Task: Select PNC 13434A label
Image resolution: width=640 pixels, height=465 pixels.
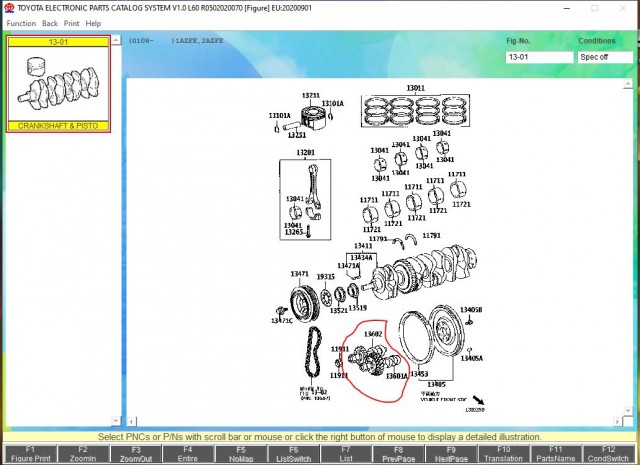Action: tap(362, 258)
